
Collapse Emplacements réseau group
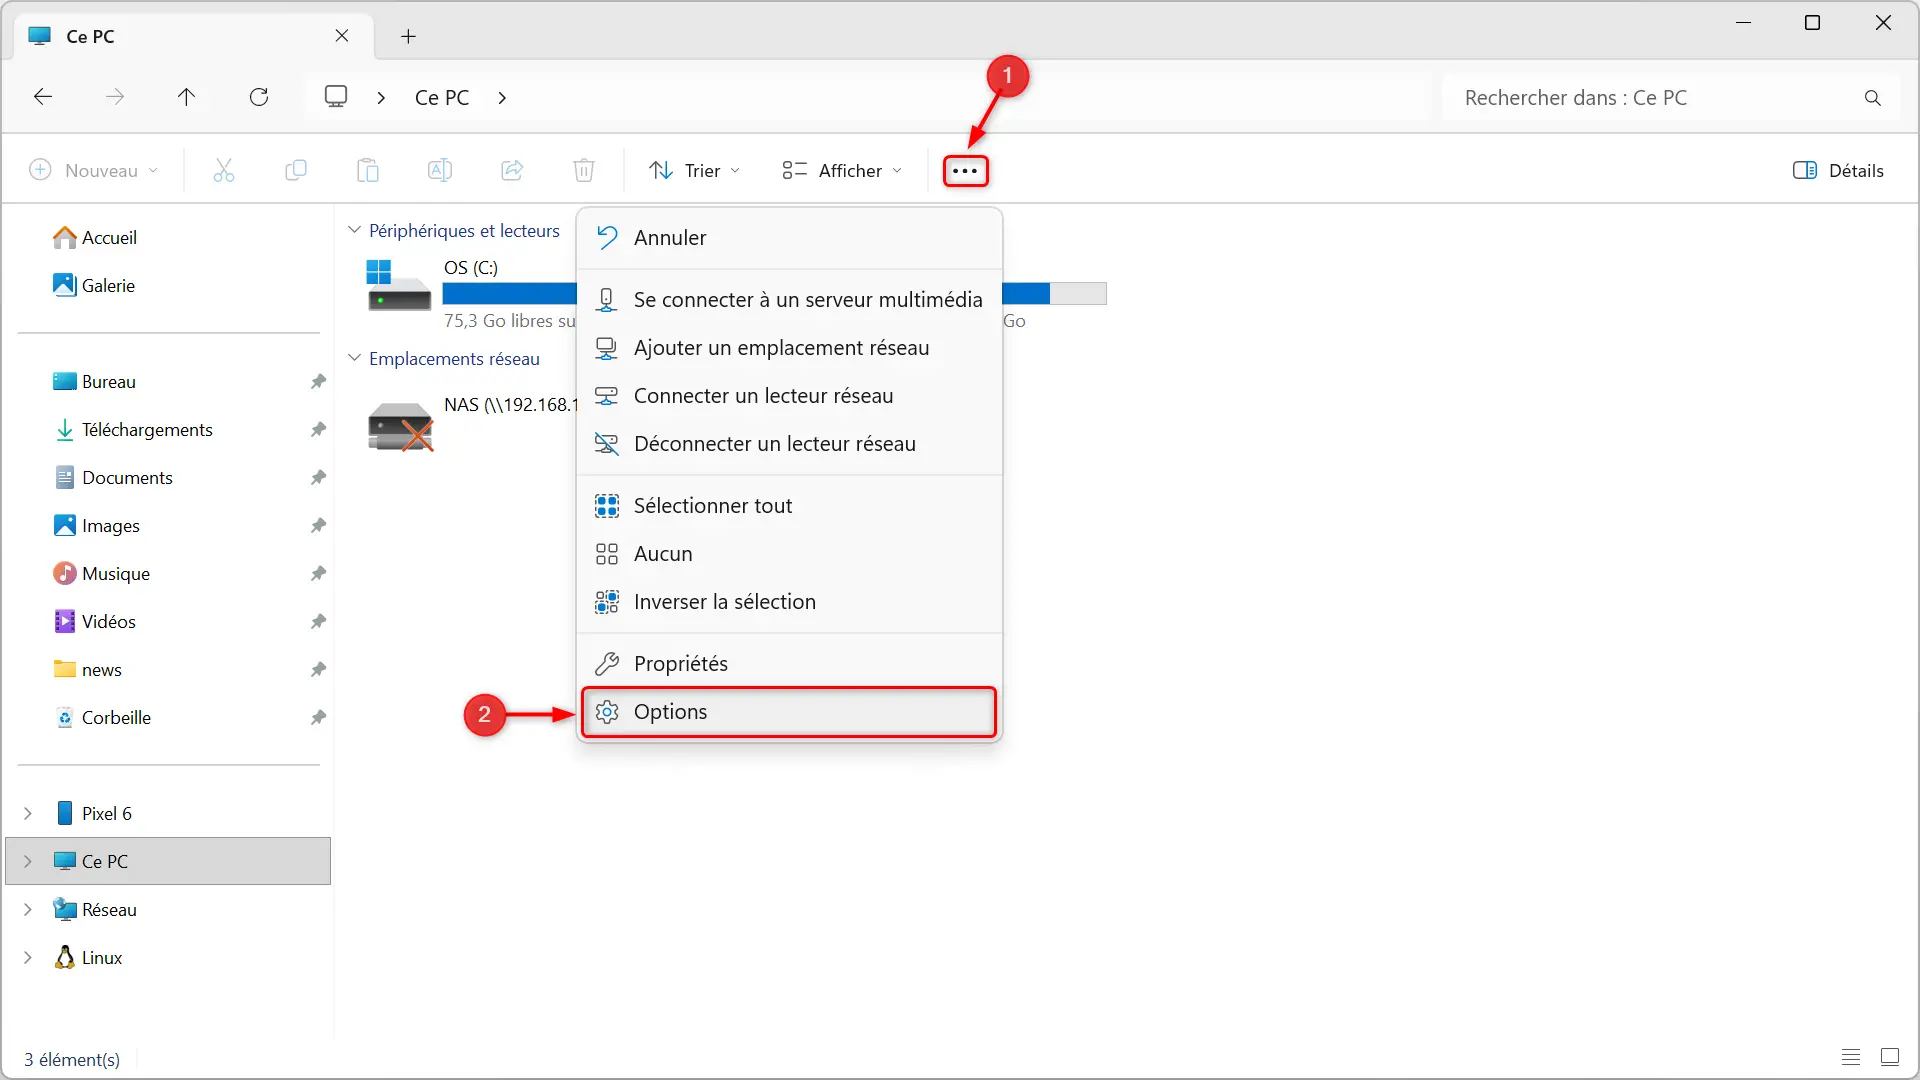tap(354, 358)
